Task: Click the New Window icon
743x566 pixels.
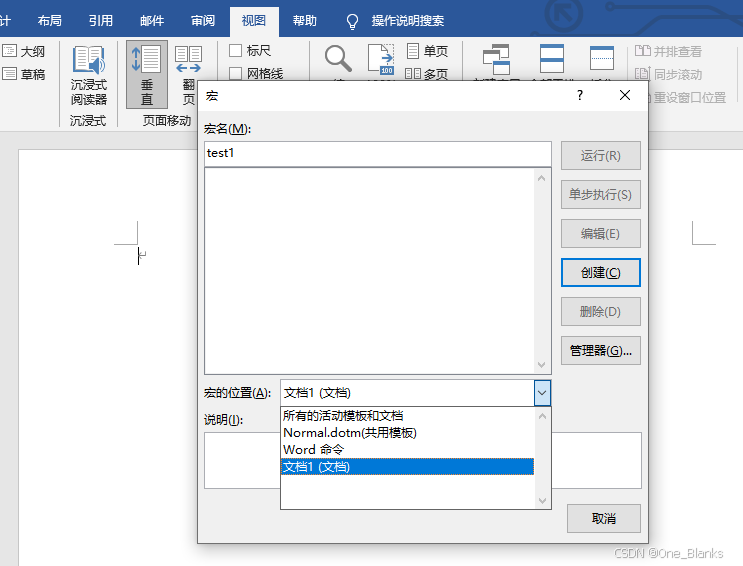Action: [496, 60]
